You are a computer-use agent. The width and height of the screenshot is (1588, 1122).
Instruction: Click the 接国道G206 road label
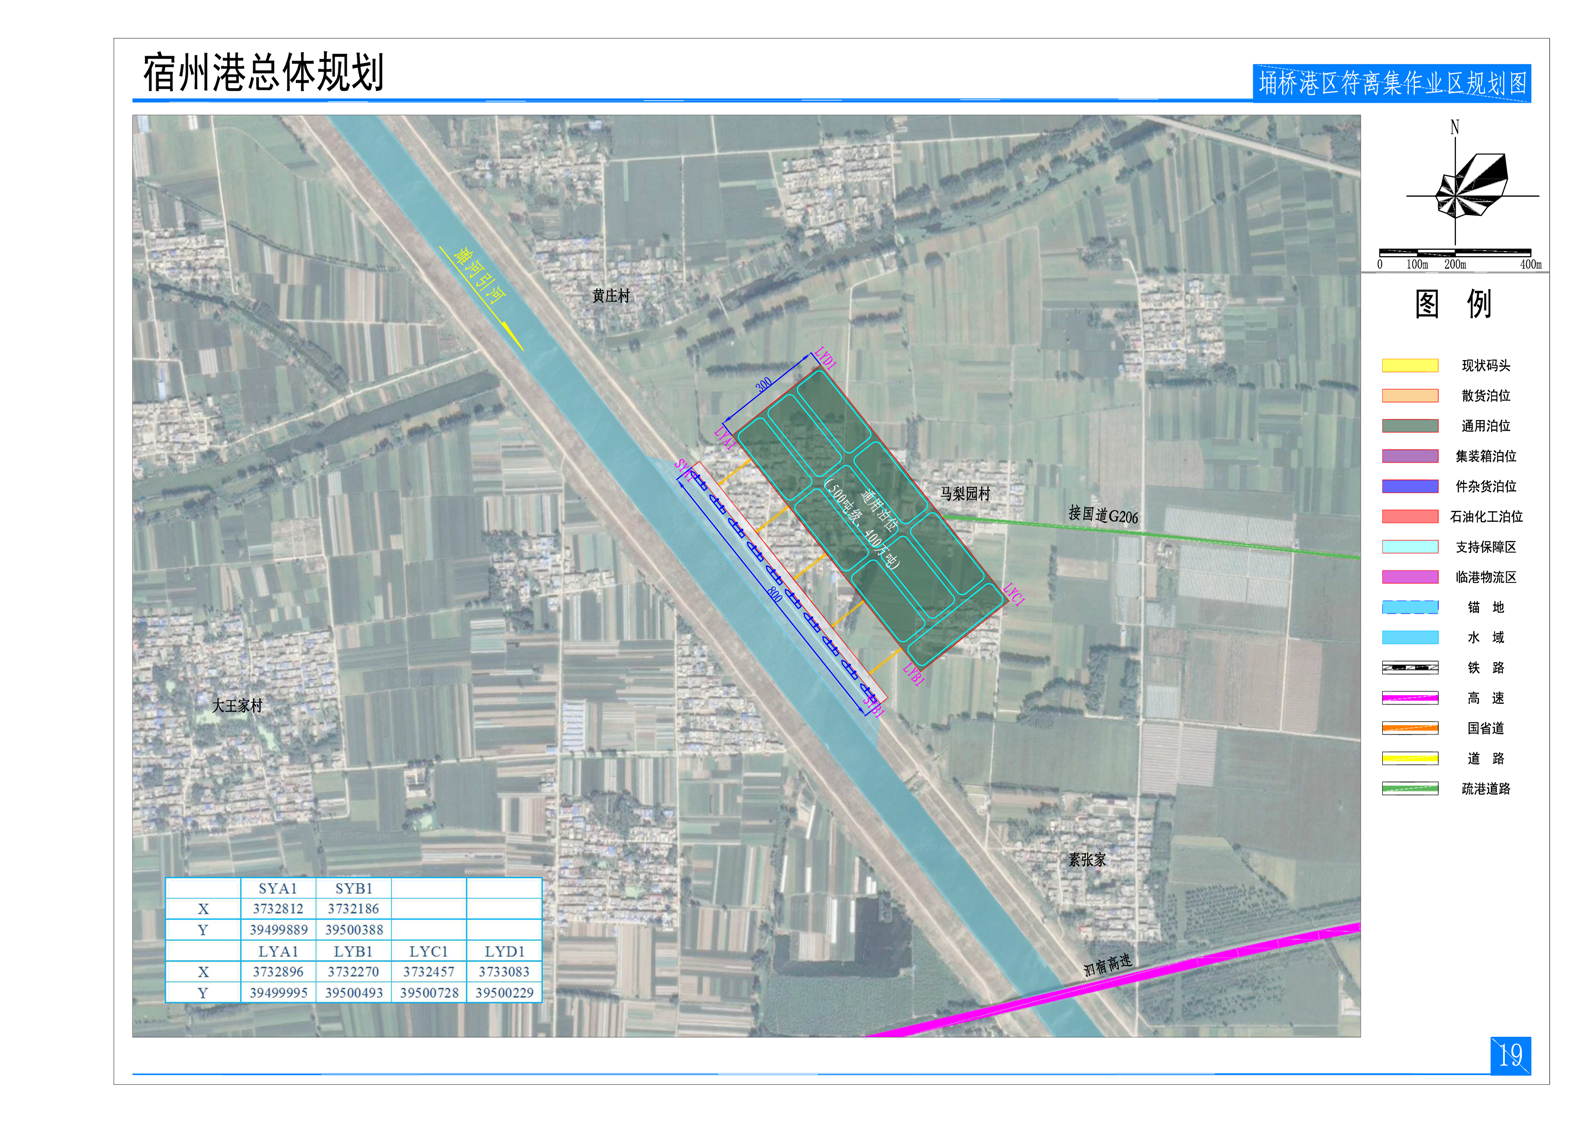pos(1102,515)
